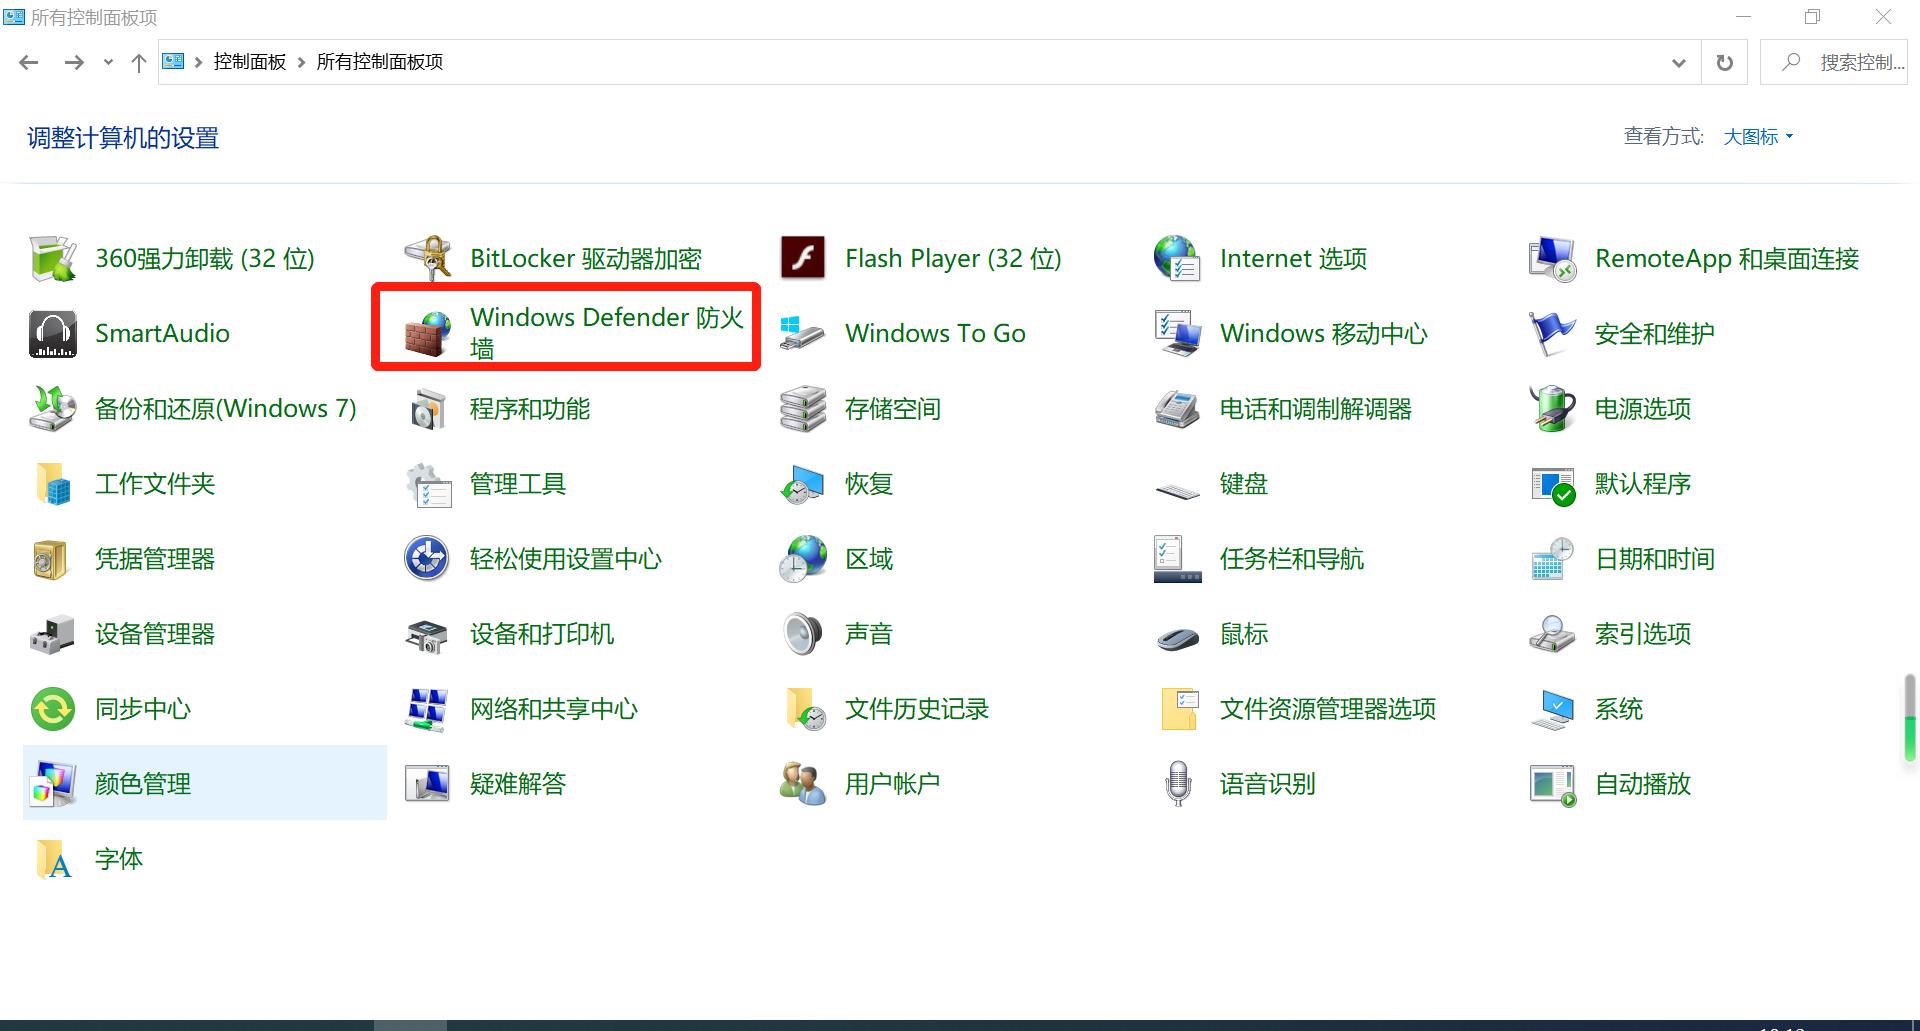Open 网络和共享中心

point(553,708)
